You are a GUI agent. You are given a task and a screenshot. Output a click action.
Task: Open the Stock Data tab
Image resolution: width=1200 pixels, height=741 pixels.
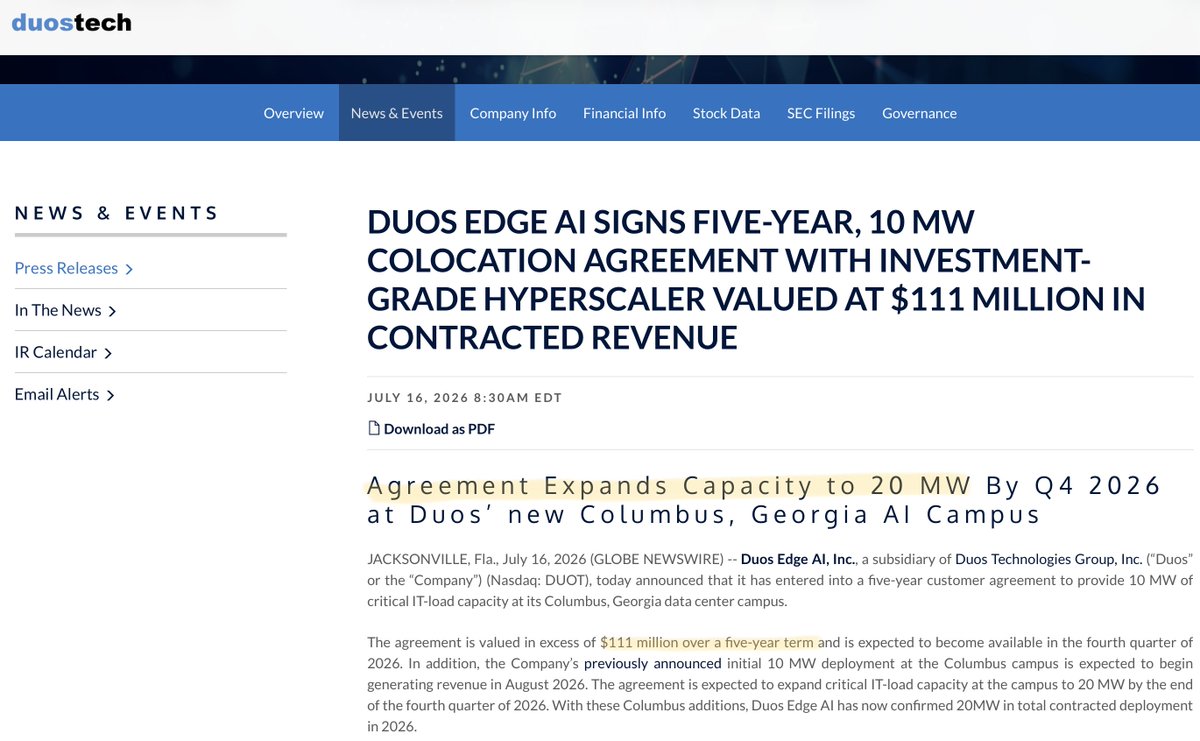[x=727, y=113]
